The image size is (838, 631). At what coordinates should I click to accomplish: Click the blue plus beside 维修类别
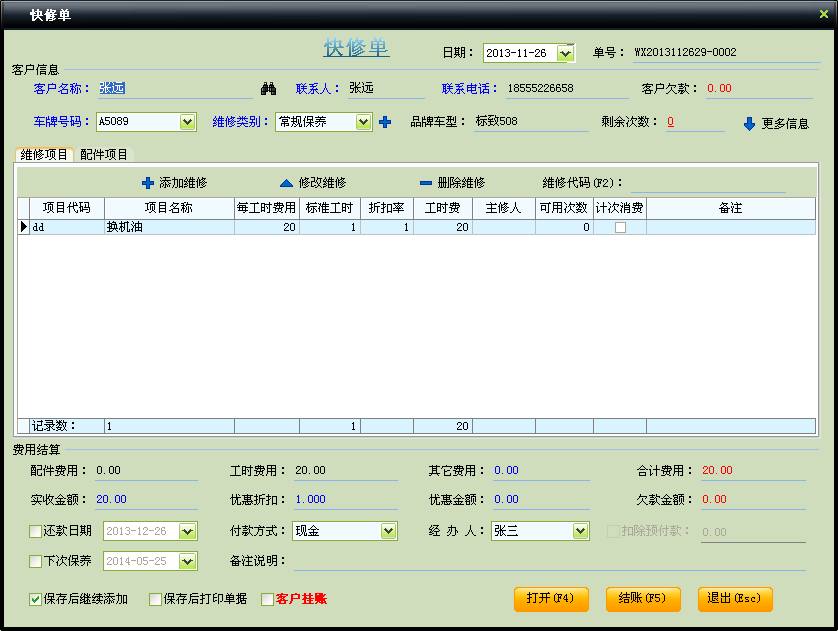pyautogui.click(x=385, y=122)
